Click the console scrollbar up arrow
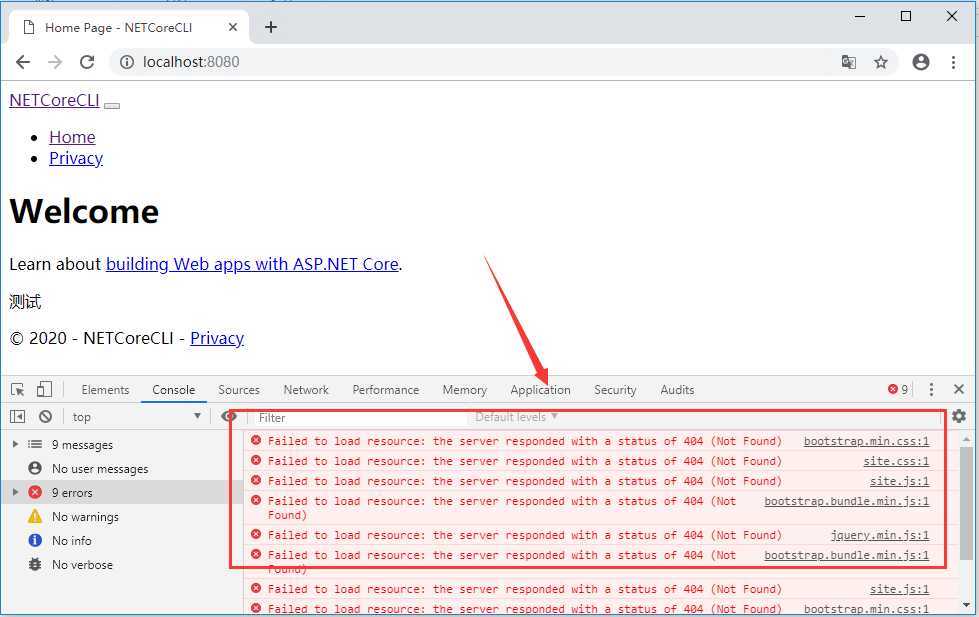This screenshot has height=617, width=979. click(967, 438)
